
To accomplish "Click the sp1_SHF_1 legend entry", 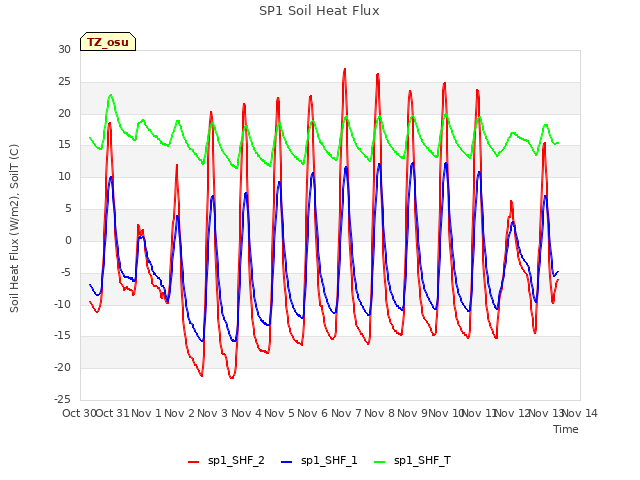I will [x=319, y=461].
